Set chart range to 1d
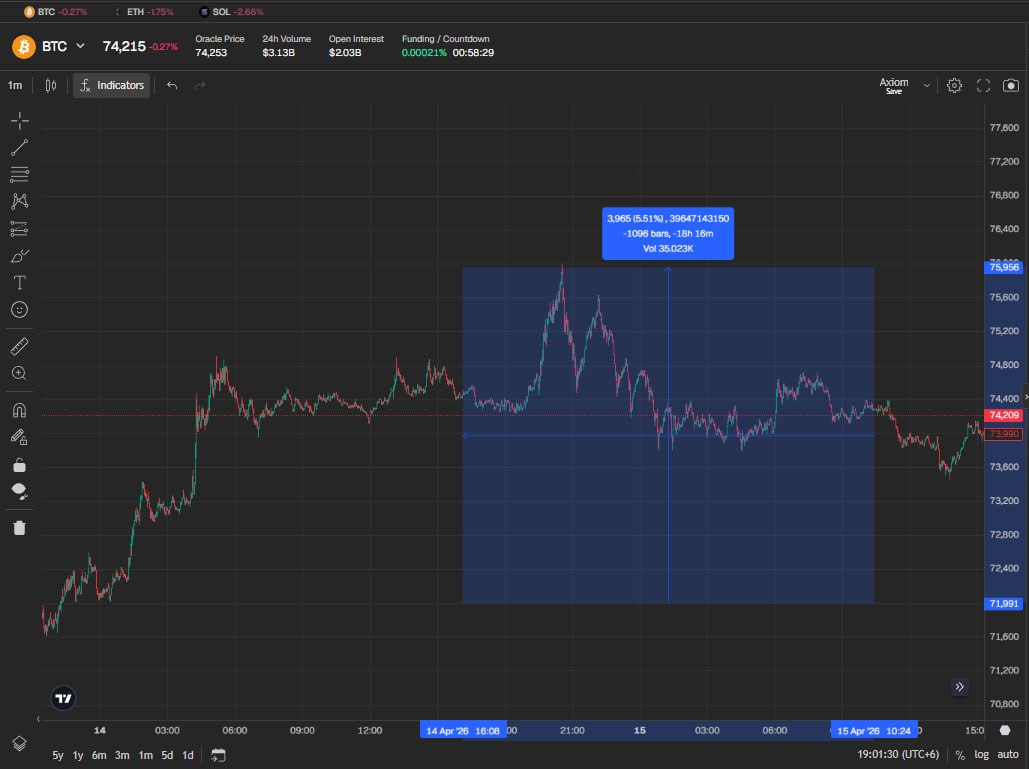This screenshot has width=1029, height=769. pyautogui.click(x=188, y=755)
